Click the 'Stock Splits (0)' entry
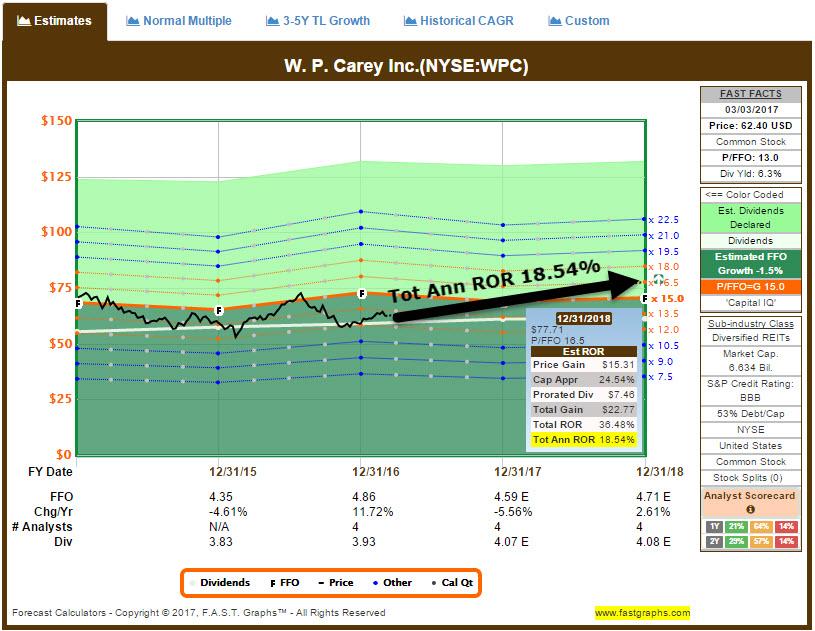Screen dimensions: 815x631 (751, 478)
